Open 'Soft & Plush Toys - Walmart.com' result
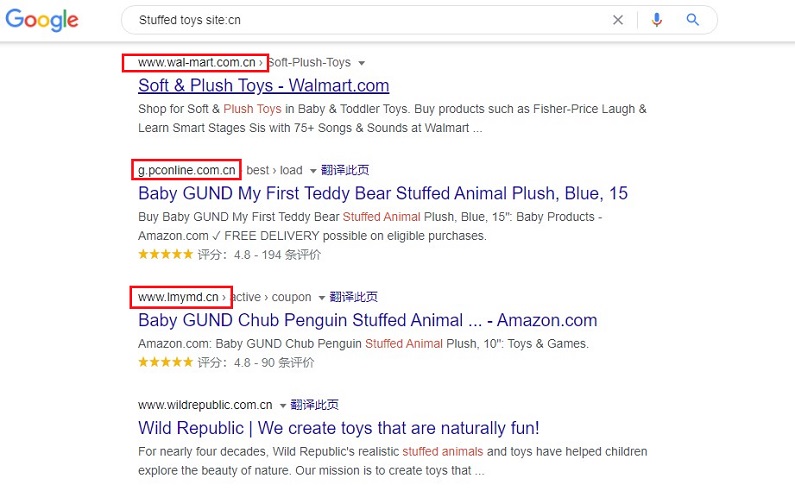Image resolution: width=795 pixels, height=491 pixels. point(263,86)
